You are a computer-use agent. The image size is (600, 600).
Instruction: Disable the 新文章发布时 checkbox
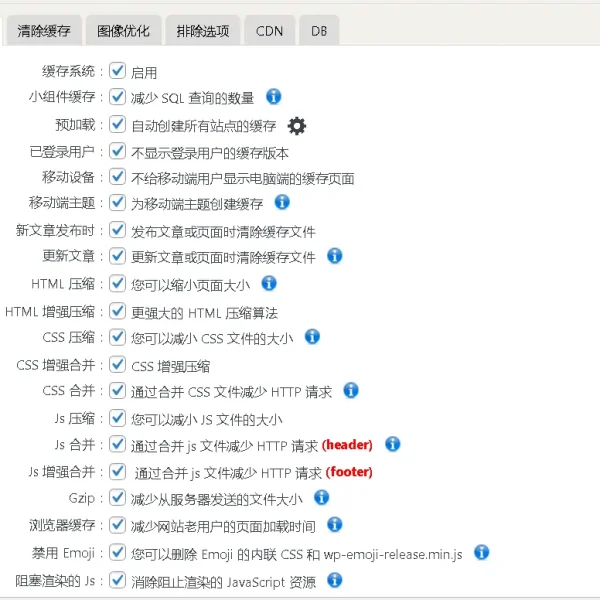pyautogui.click(x=117, y=230)
